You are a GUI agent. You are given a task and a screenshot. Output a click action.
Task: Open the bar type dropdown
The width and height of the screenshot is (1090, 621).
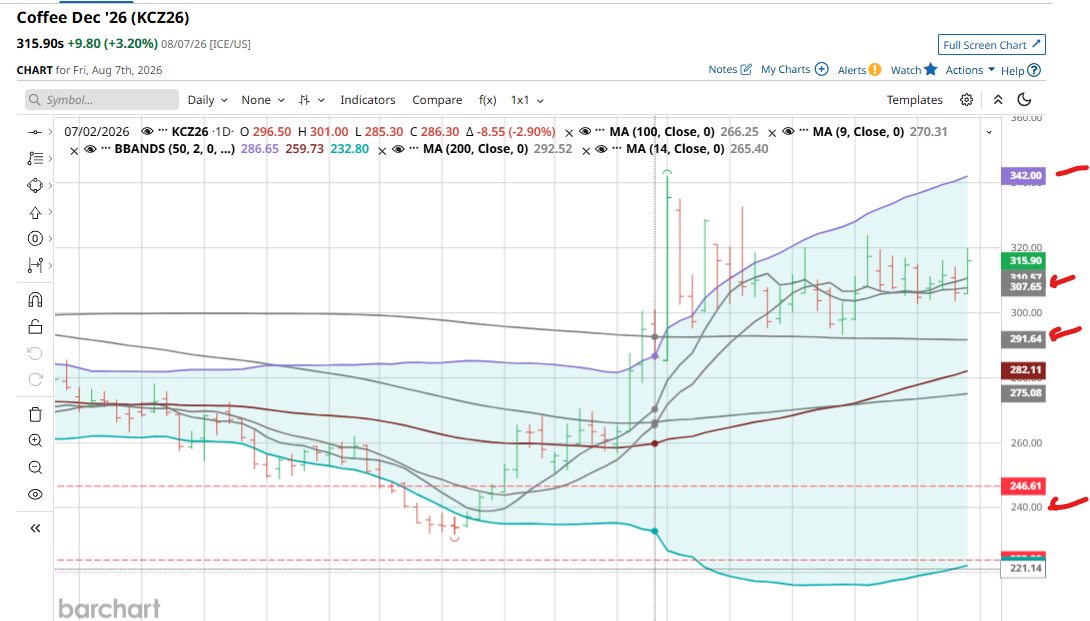click(311, 99)
